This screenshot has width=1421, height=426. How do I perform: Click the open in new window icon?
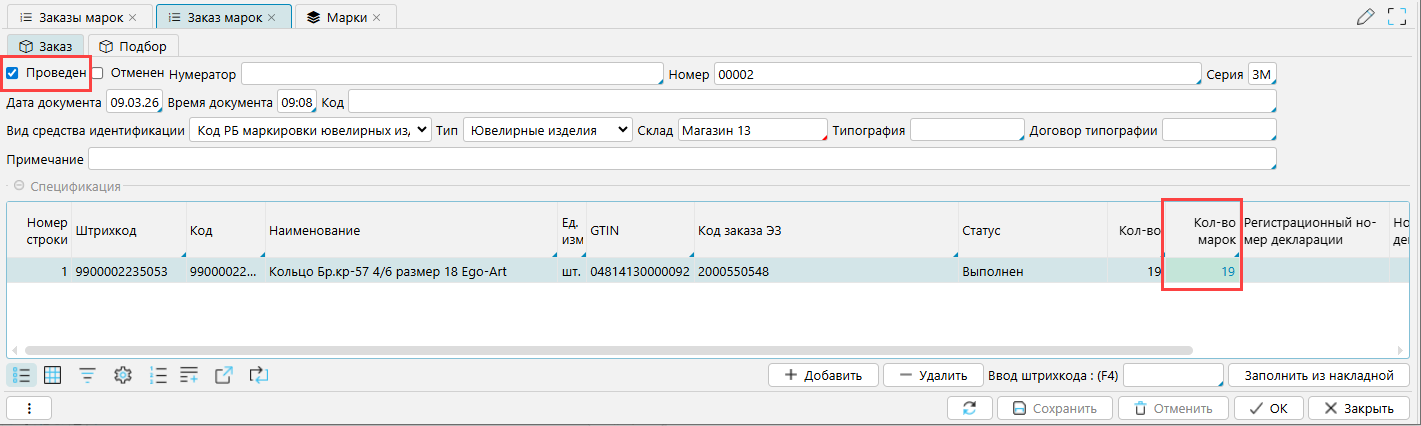pyautogui.click(x=224, y=375)
